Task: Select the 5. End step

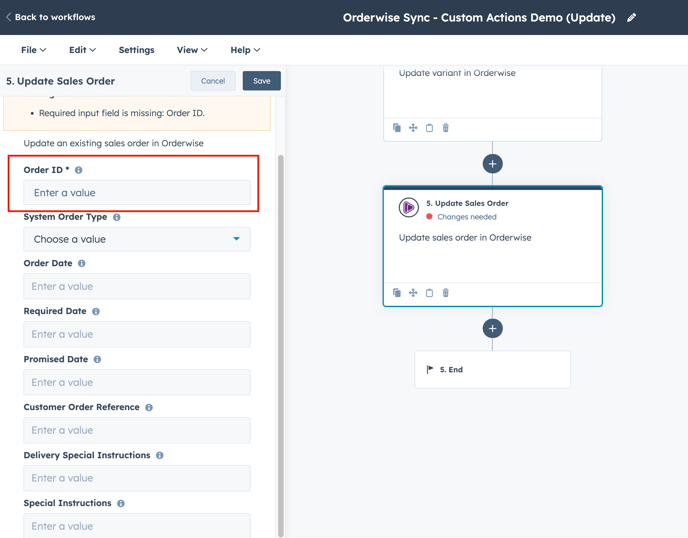Action: 492,369
